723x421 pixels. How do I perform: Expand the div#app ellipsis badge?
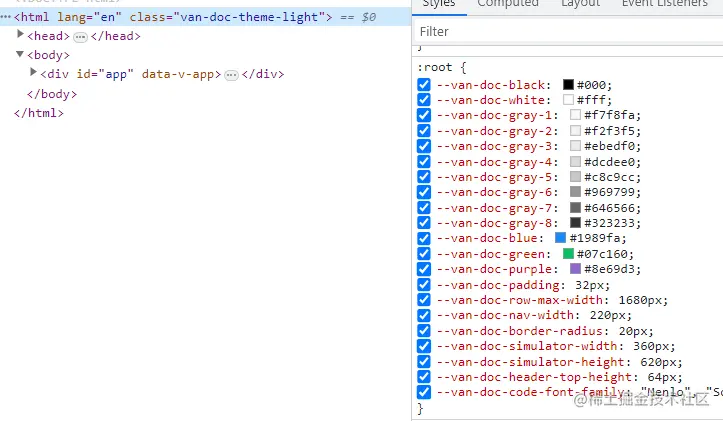[231, 75]
